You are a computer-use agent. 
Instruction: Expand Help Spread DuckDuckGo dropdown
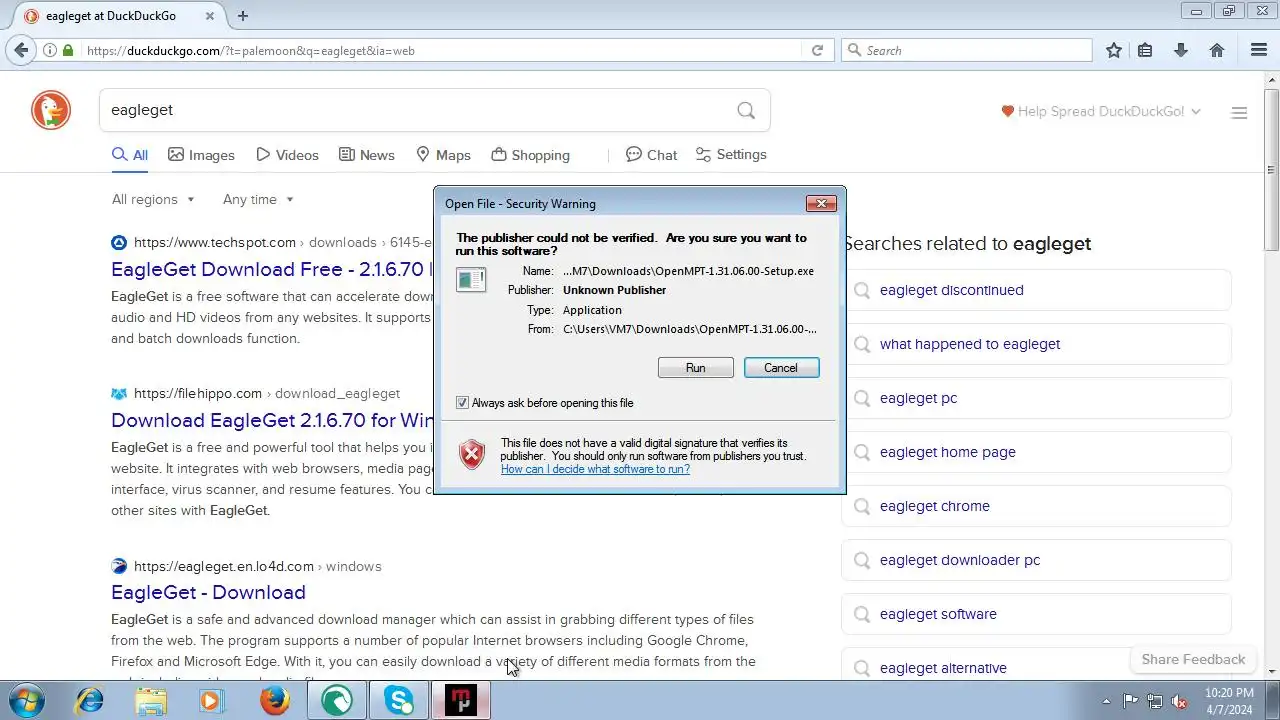coord(1101,111)
